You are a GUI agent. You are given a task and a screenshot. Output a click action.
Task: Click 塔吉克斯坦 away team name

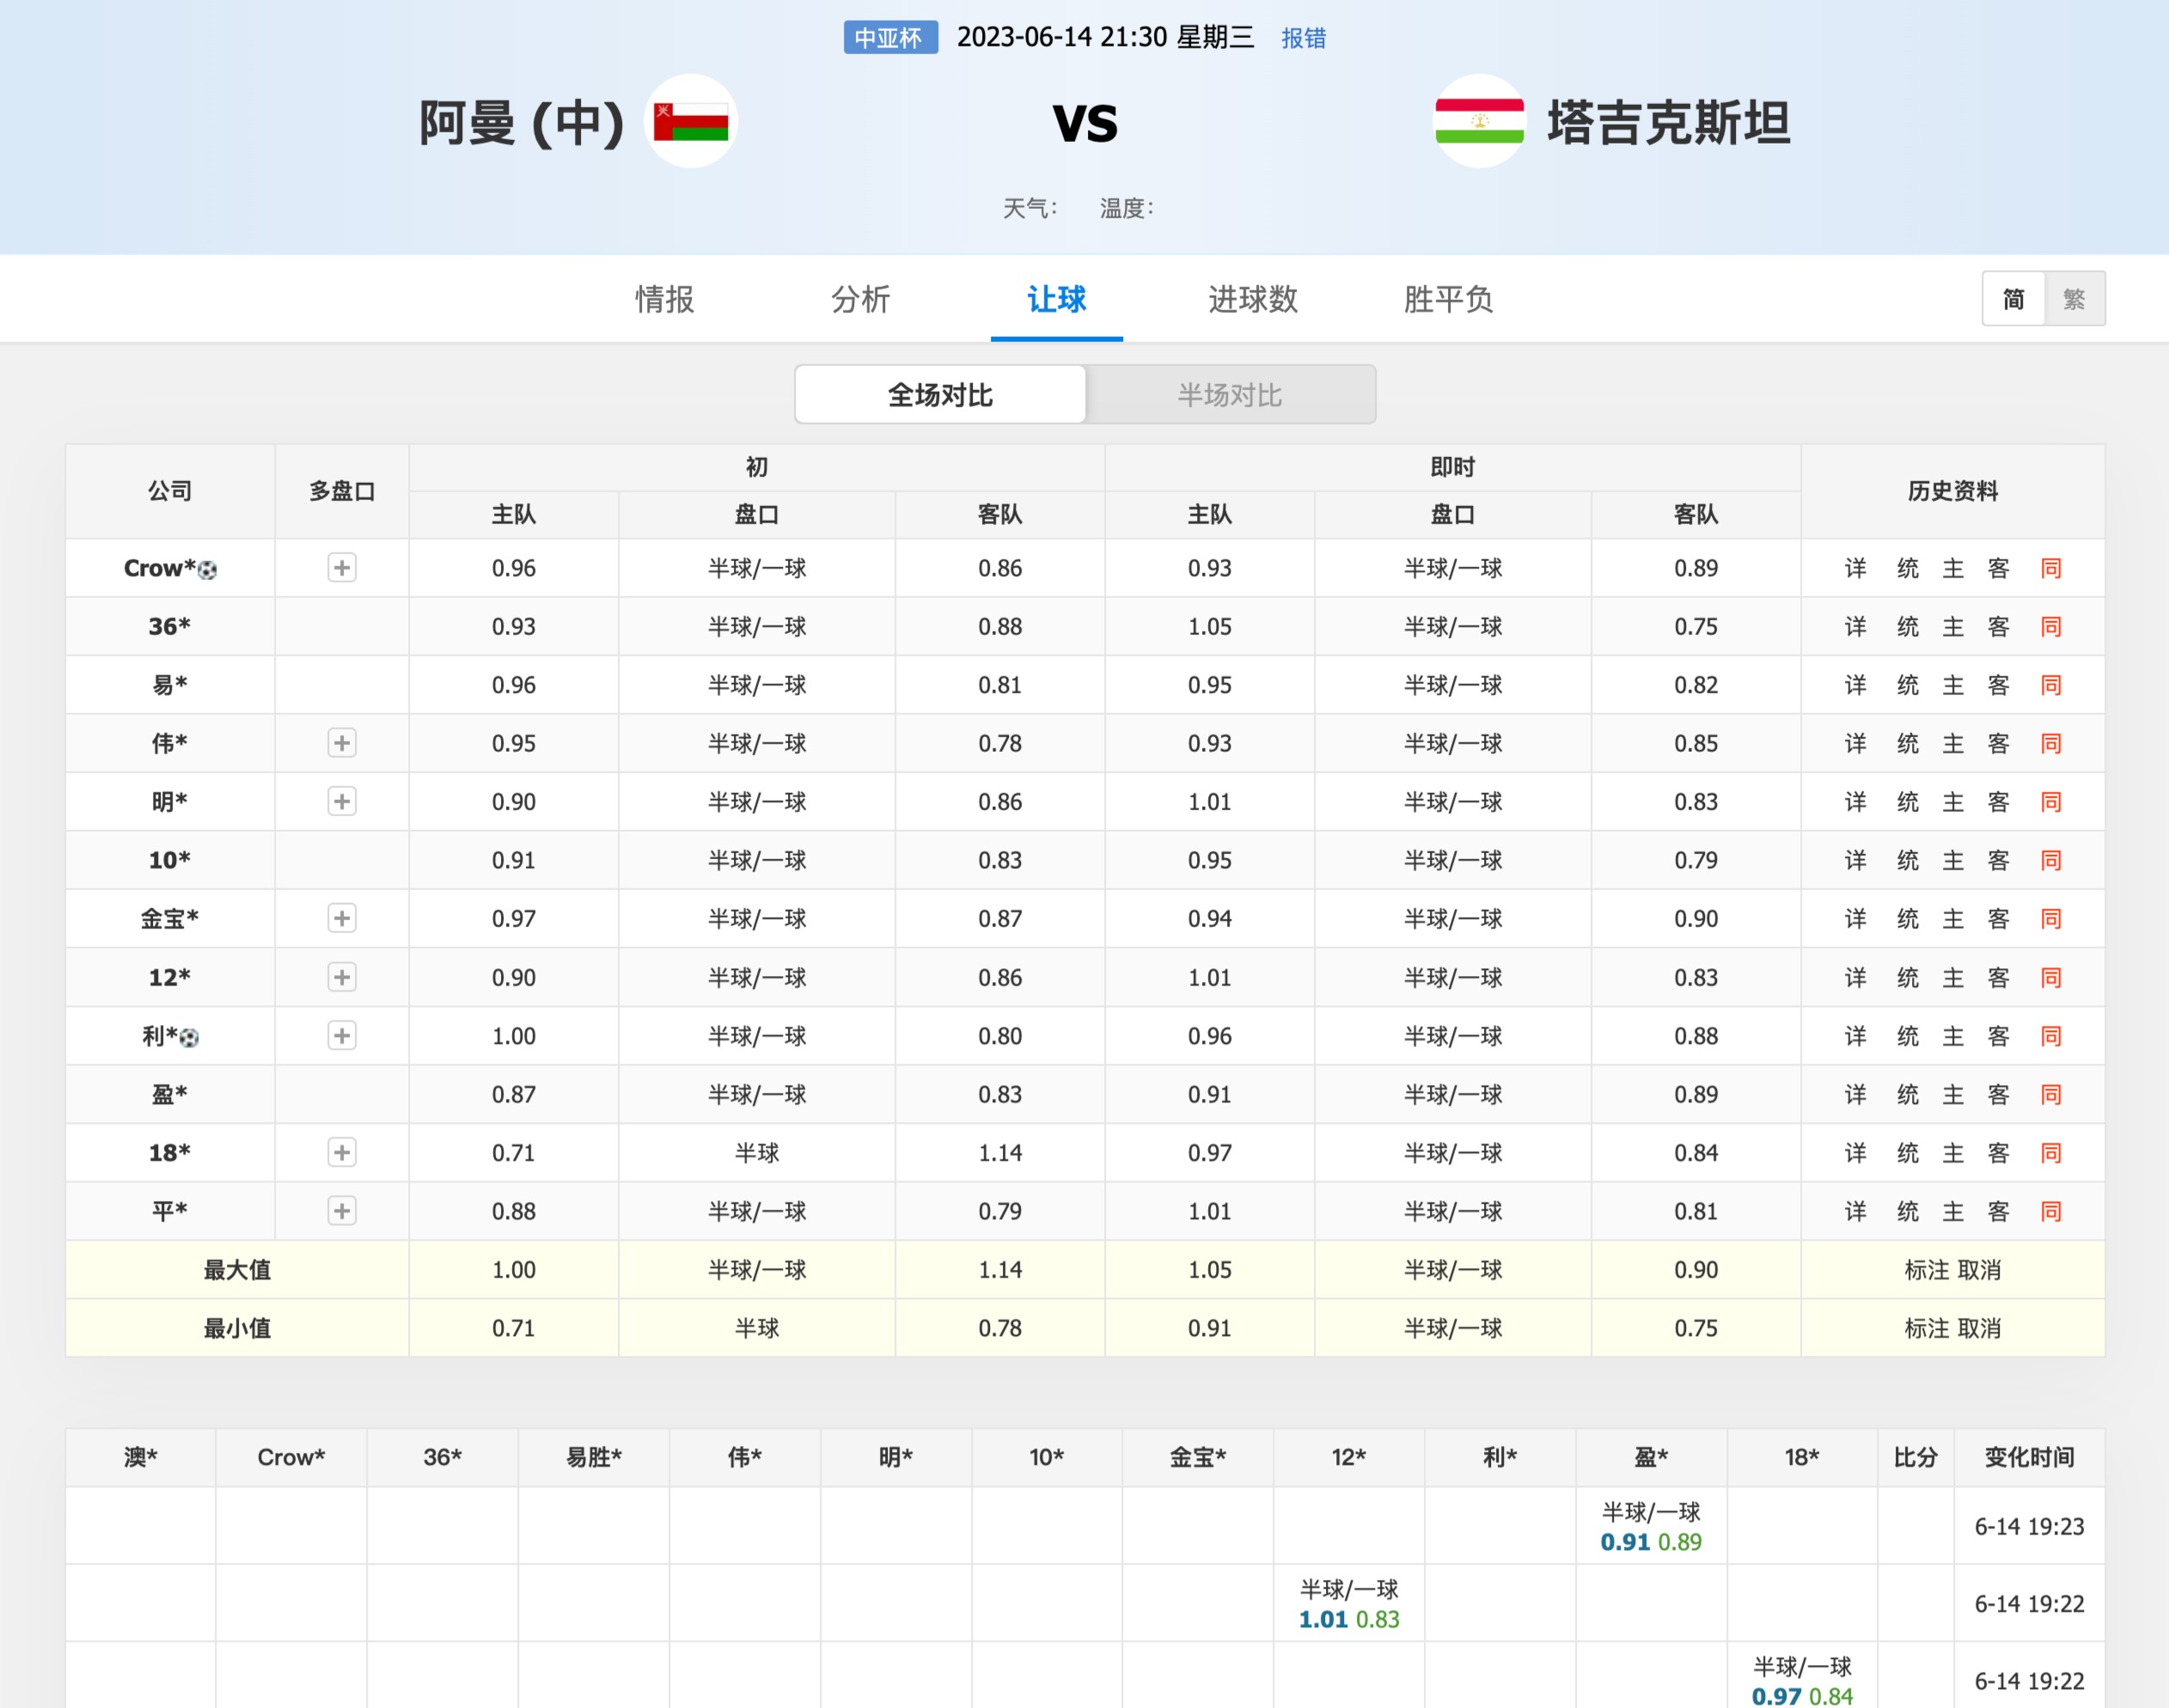click(x=1669, y=123)
